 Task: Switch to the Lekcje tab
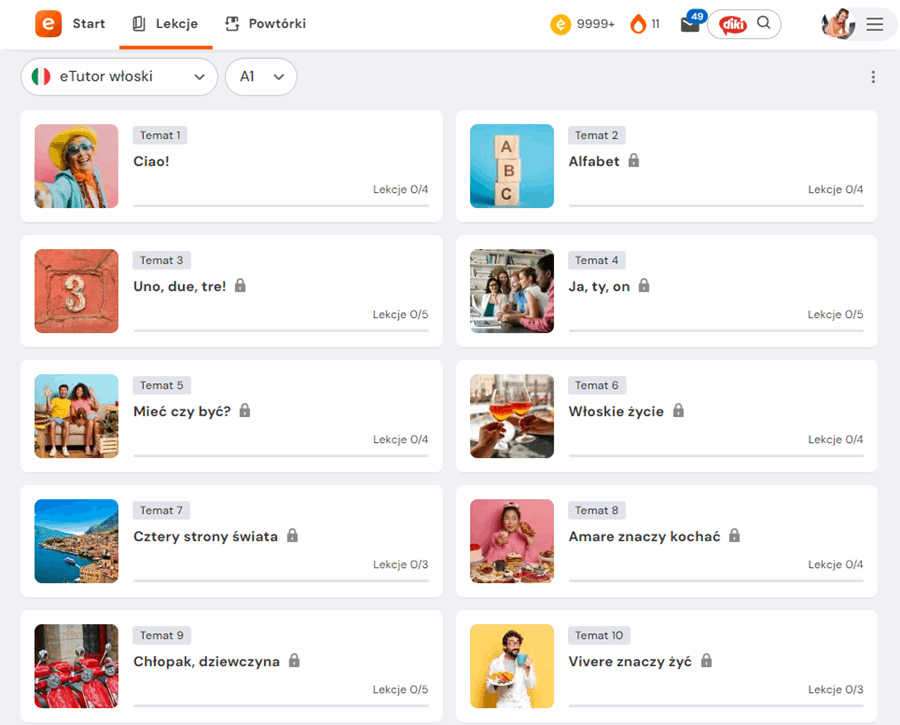(x=166, y=23)
